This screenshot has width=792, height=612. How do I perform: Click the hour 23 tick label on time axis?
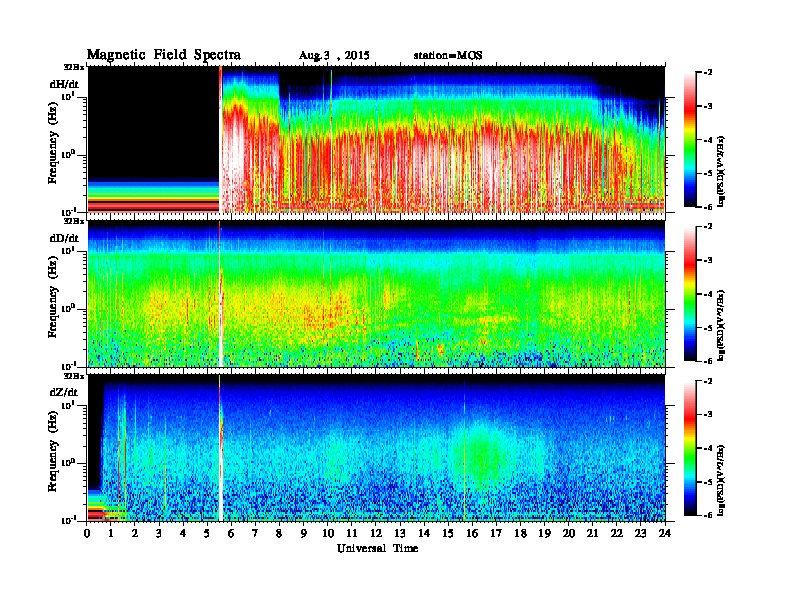click(x=641, y=533)
